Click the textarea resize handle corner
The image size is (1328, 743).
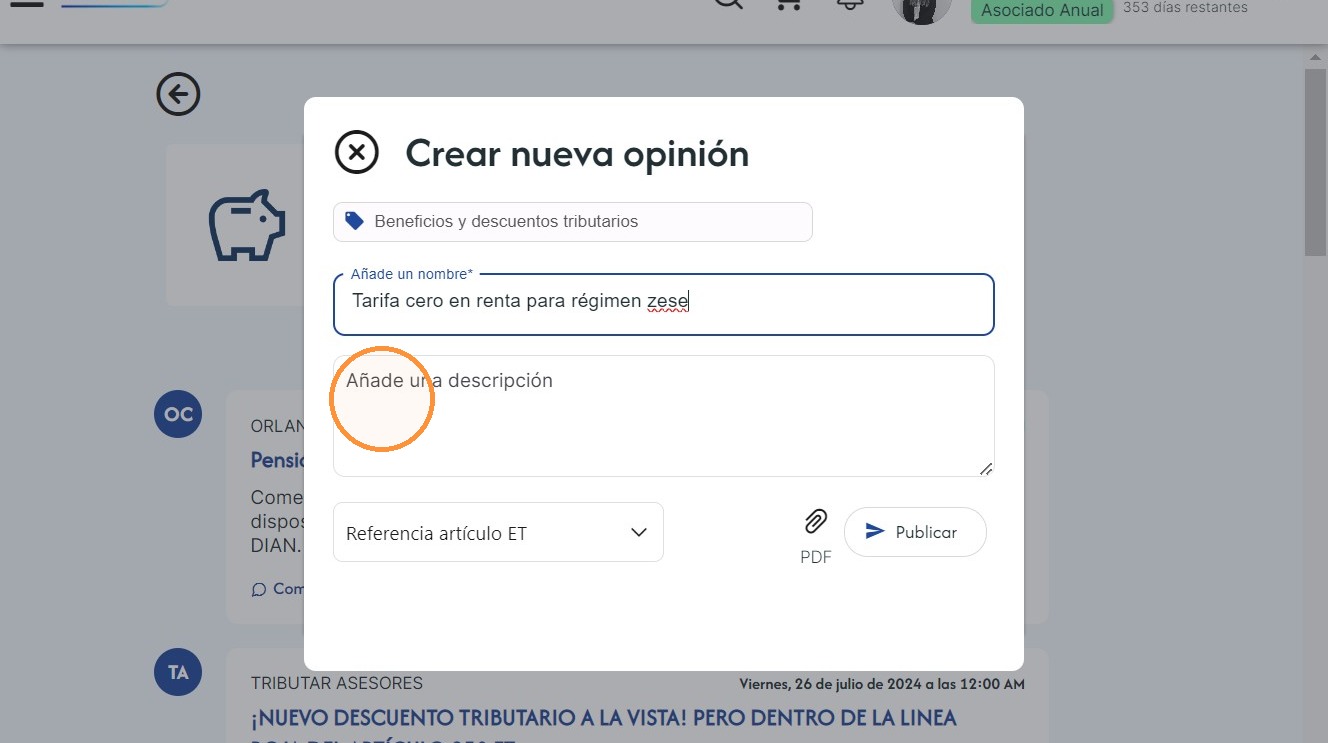[x=986, y=468]
